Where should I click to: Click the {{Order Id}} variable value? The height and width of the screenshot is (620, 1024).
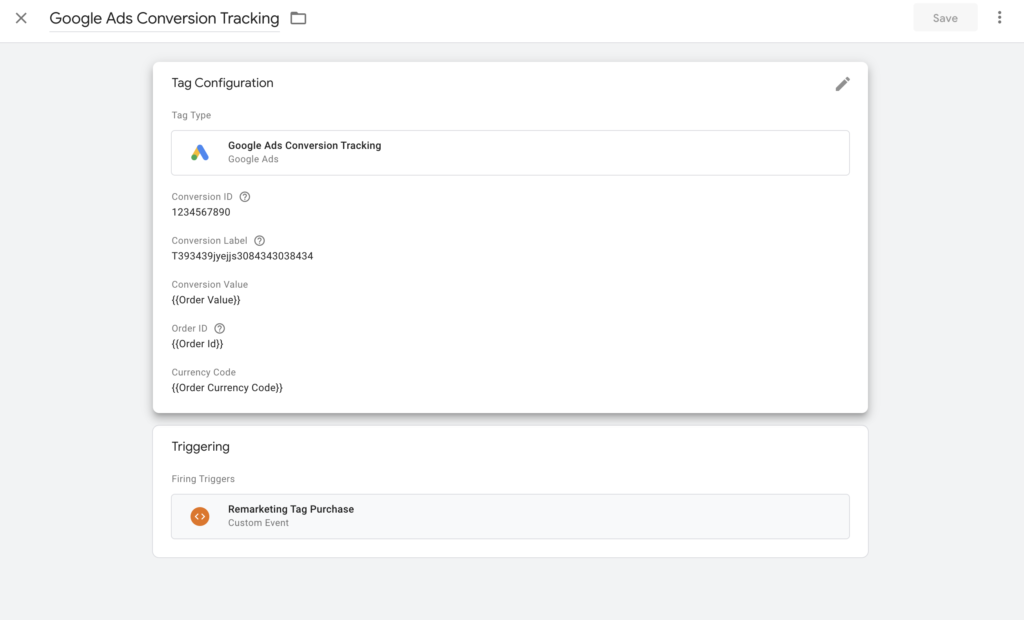tap(197, 343)
